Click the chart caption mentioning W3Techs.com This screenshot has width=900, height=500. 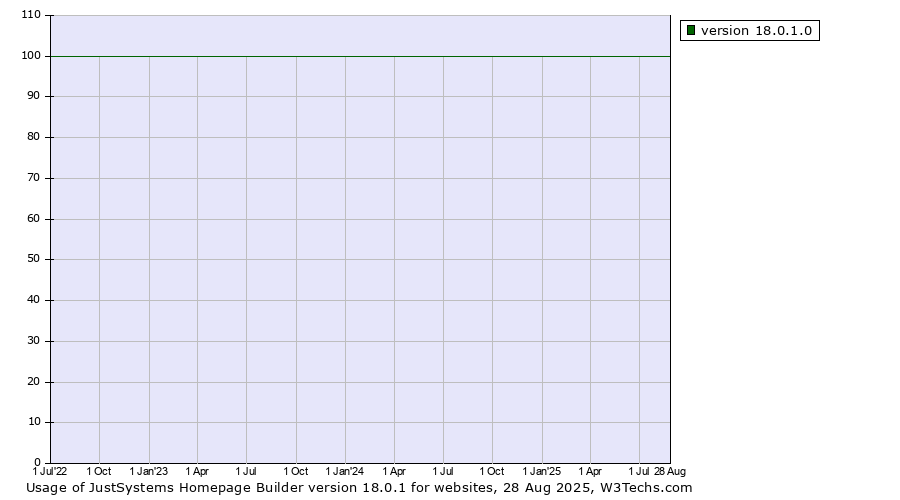359,487
